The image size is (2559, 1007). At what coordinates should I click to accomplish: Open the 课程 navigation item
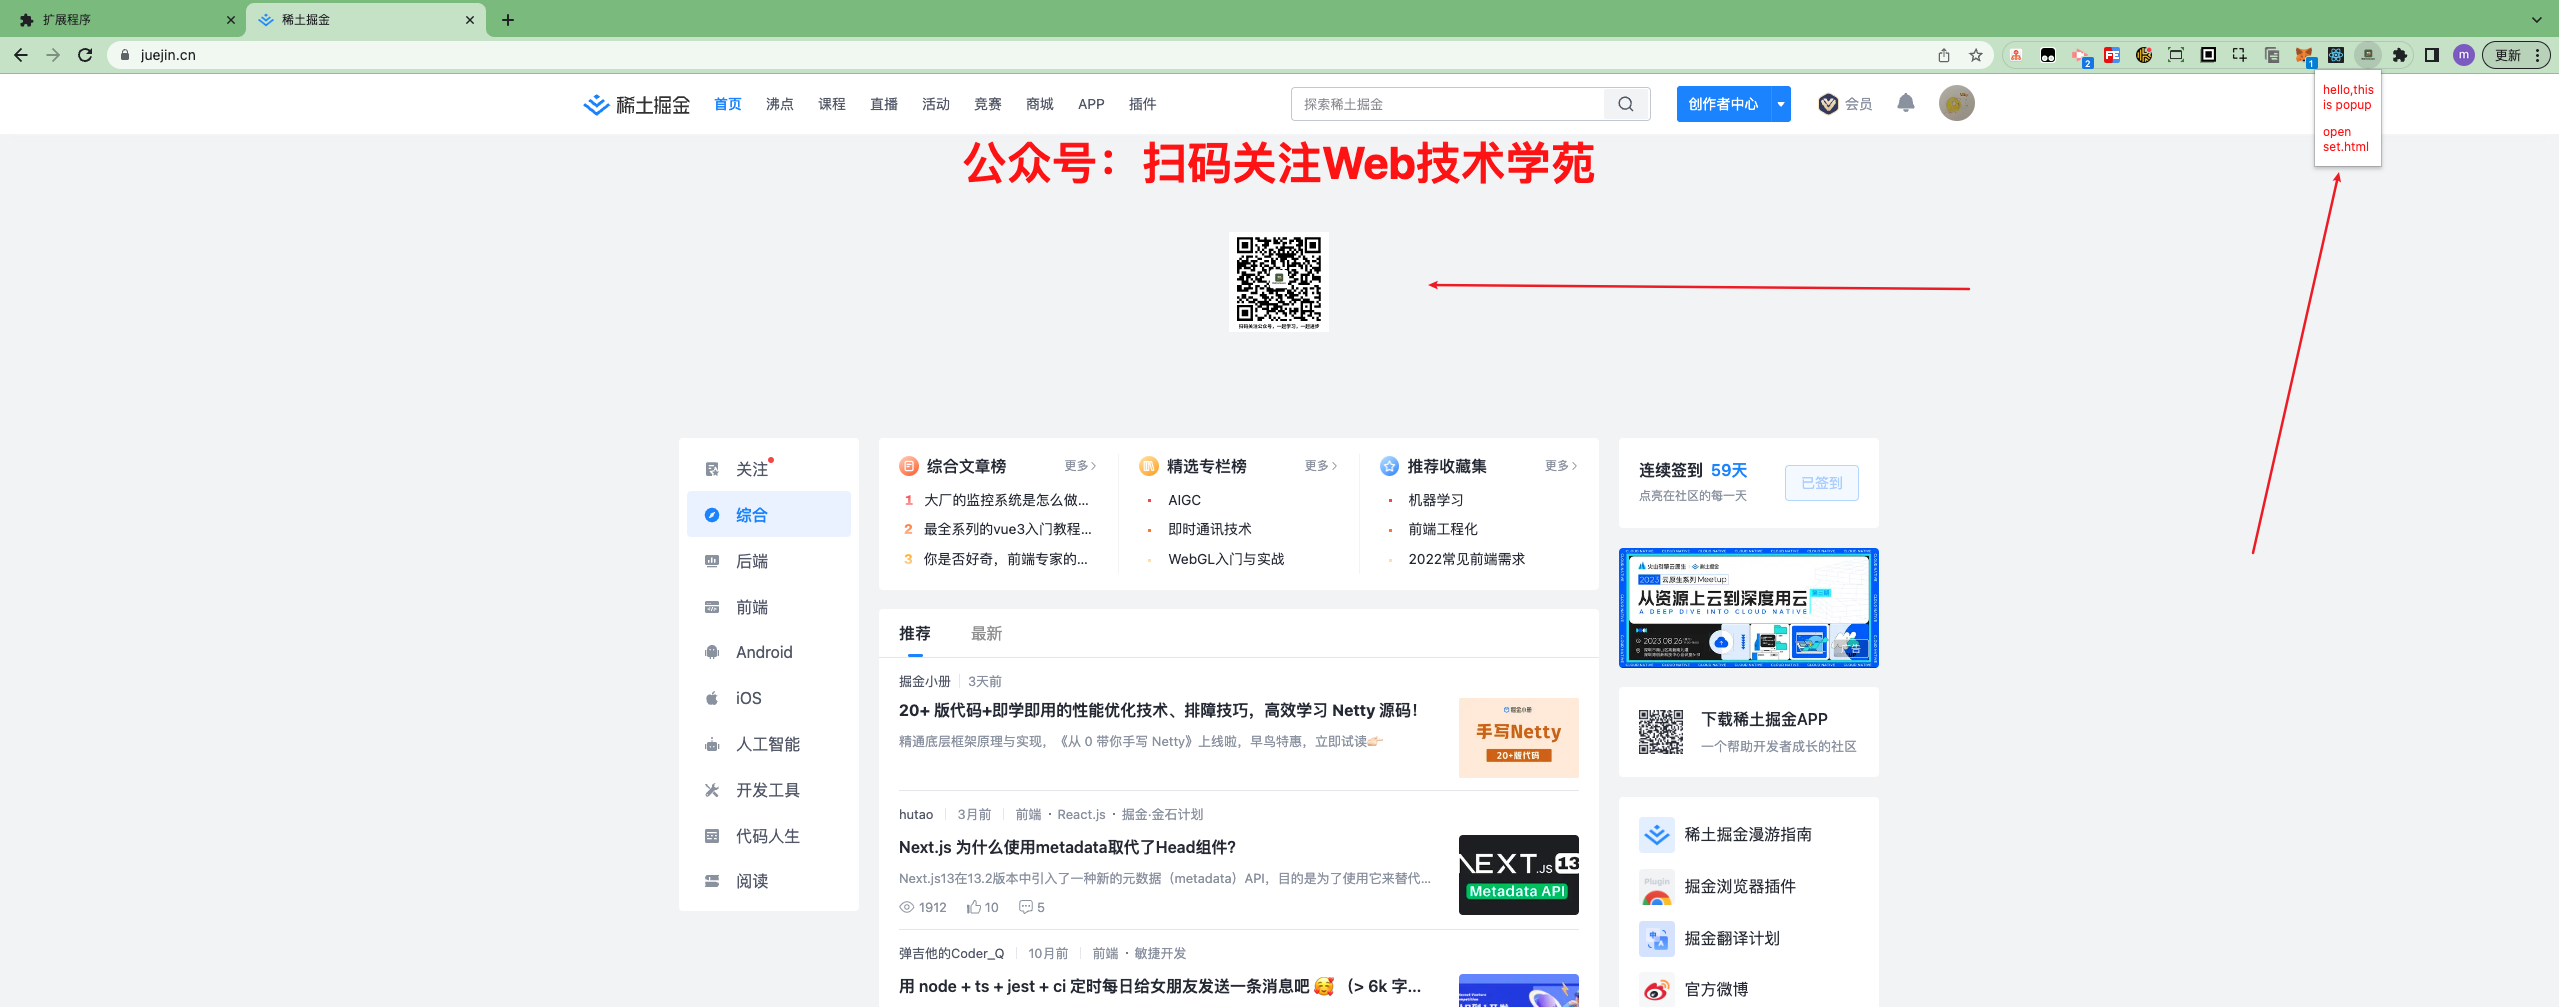pos(831,103)
